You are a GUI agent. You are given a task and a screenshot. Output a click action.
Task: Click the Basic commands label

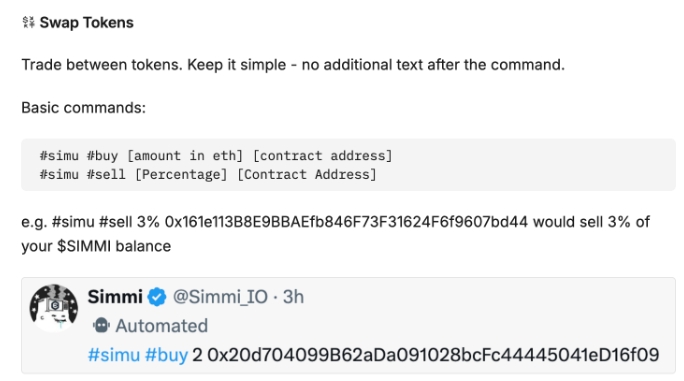pos(83,108)
